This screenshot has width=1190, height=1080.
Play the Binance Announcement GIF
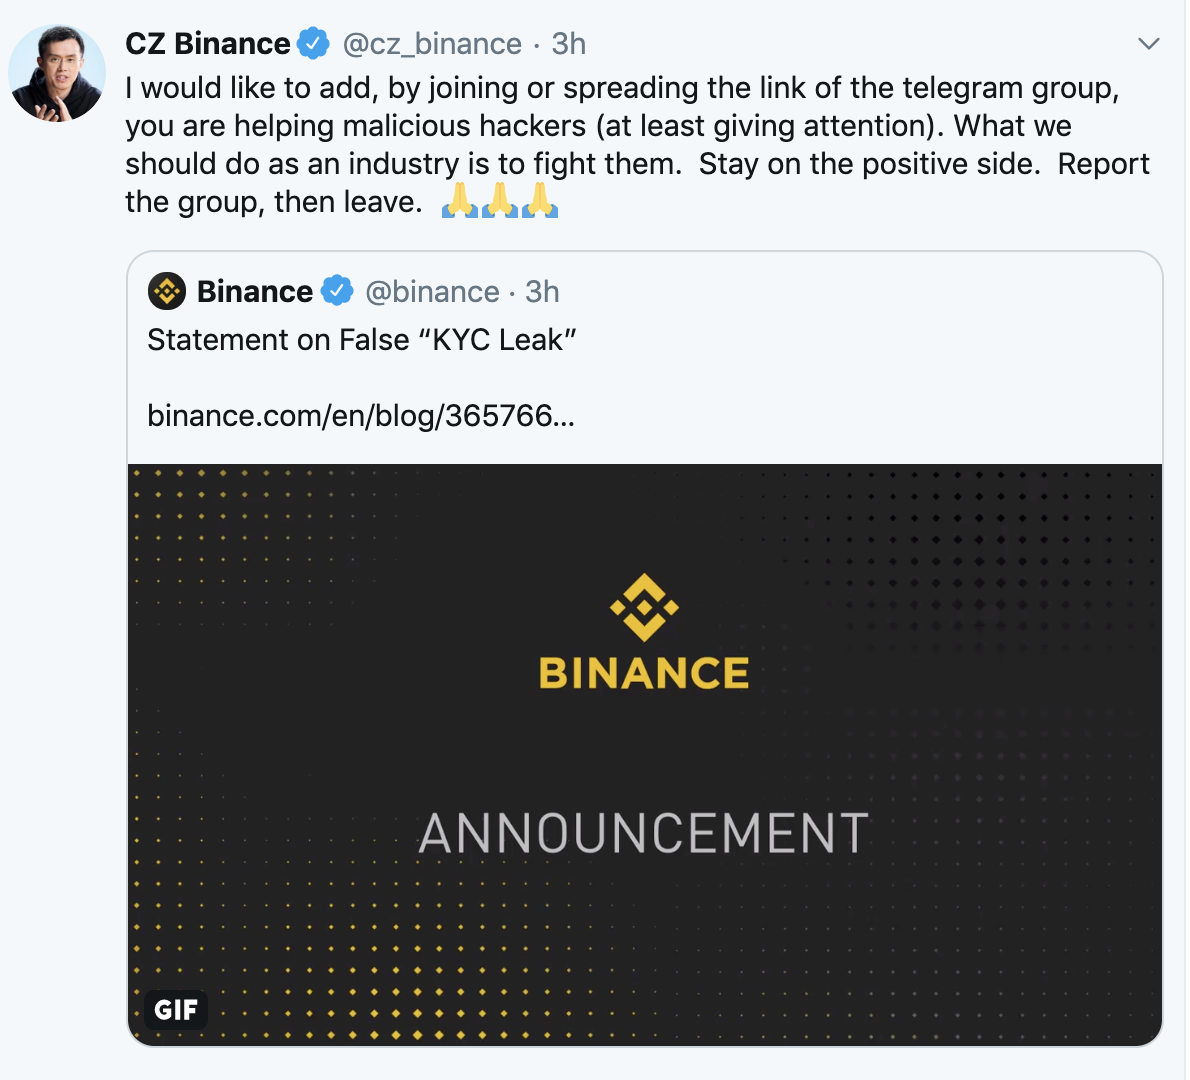click(x=645, y=754)
